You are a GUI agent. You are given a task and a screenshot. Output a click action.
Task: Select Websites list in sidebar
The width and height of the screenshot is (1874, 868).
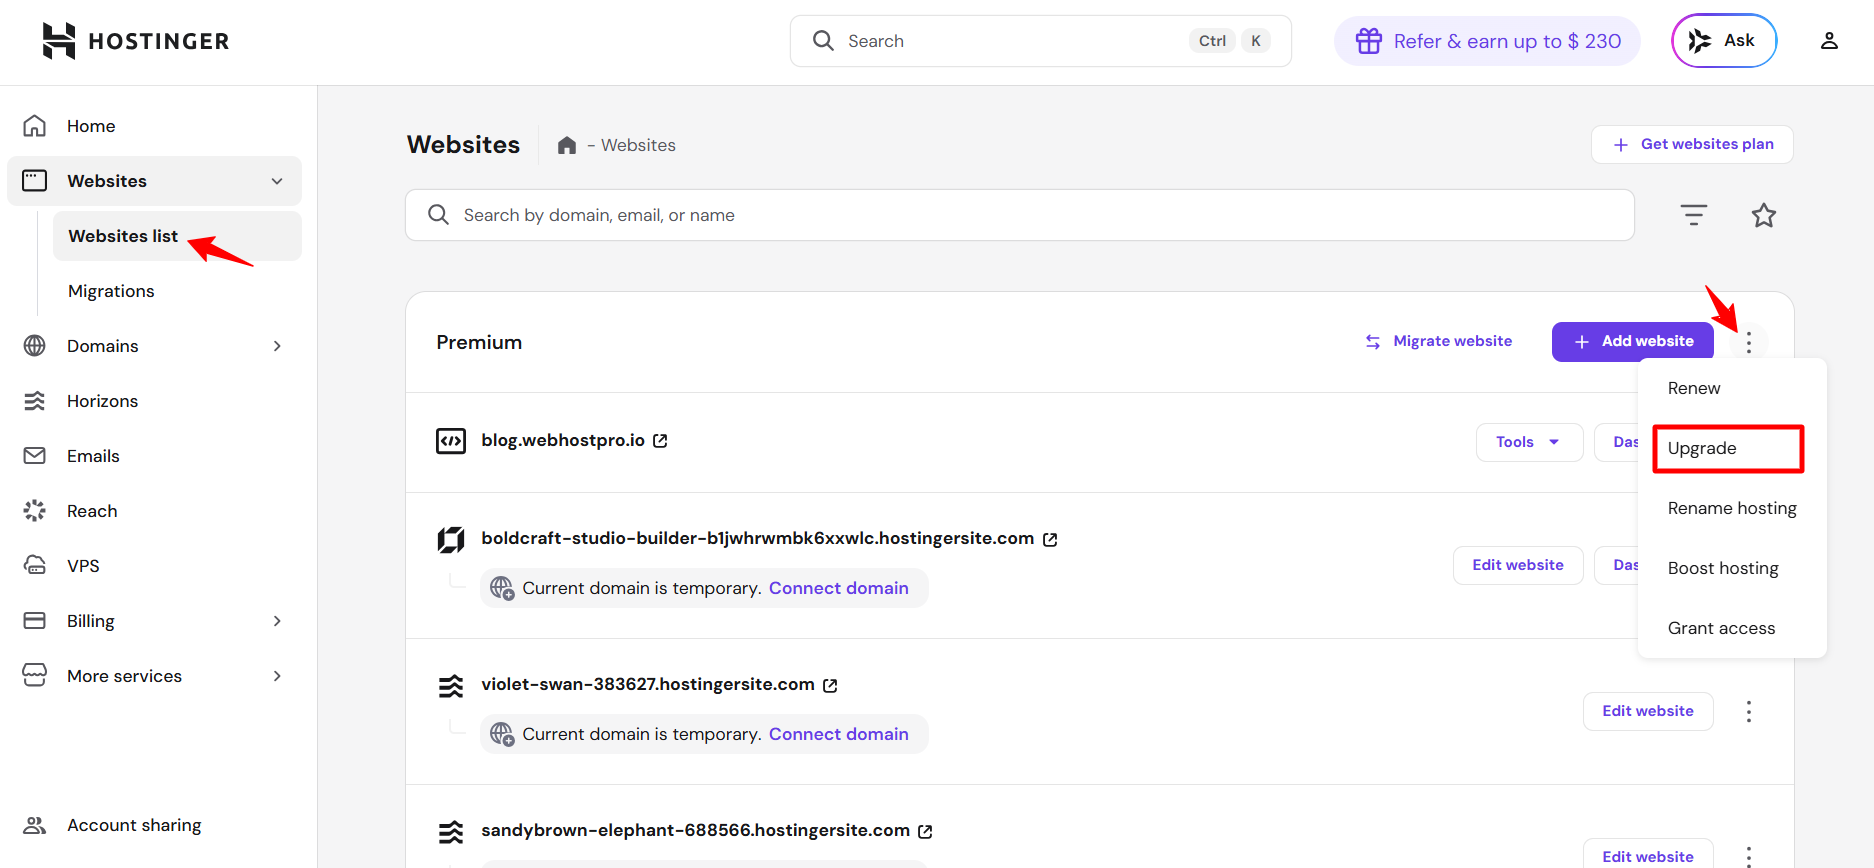177,236
